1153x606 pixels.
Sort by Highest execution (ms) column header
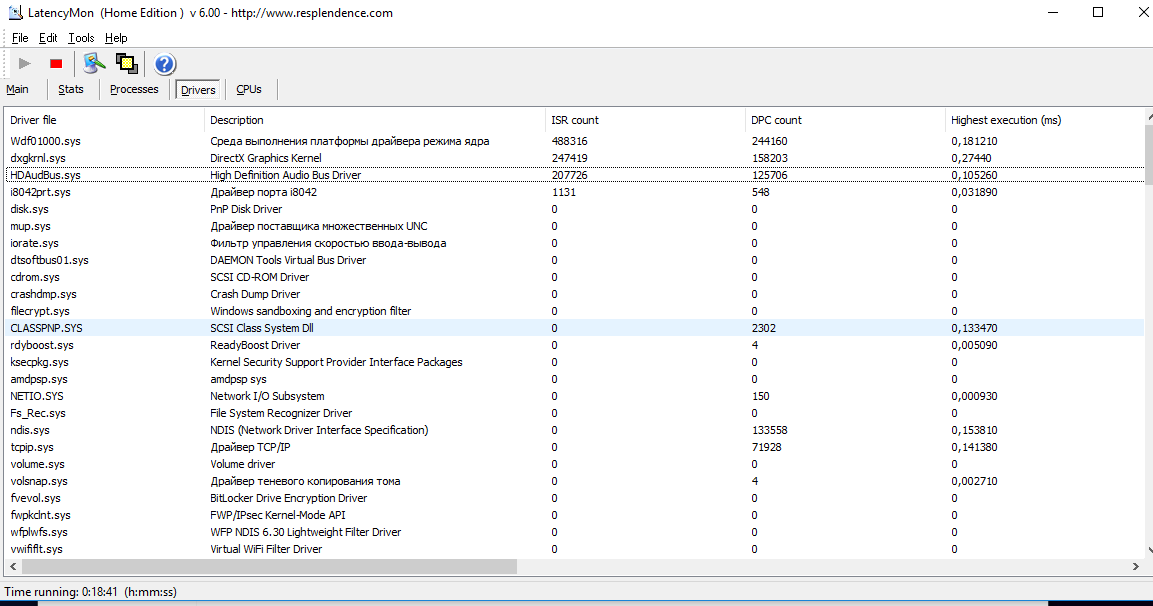[1006, 120]
